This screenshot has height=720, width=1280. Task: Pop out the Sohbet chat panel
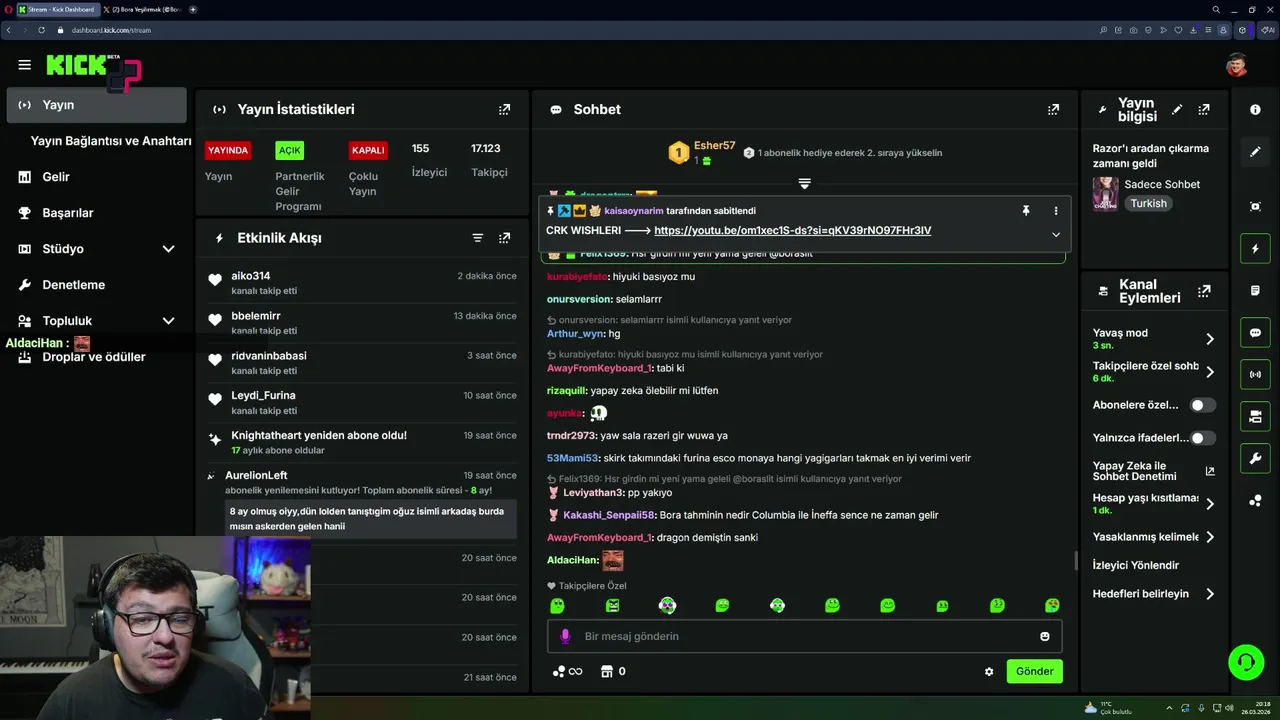point(1053,109)
